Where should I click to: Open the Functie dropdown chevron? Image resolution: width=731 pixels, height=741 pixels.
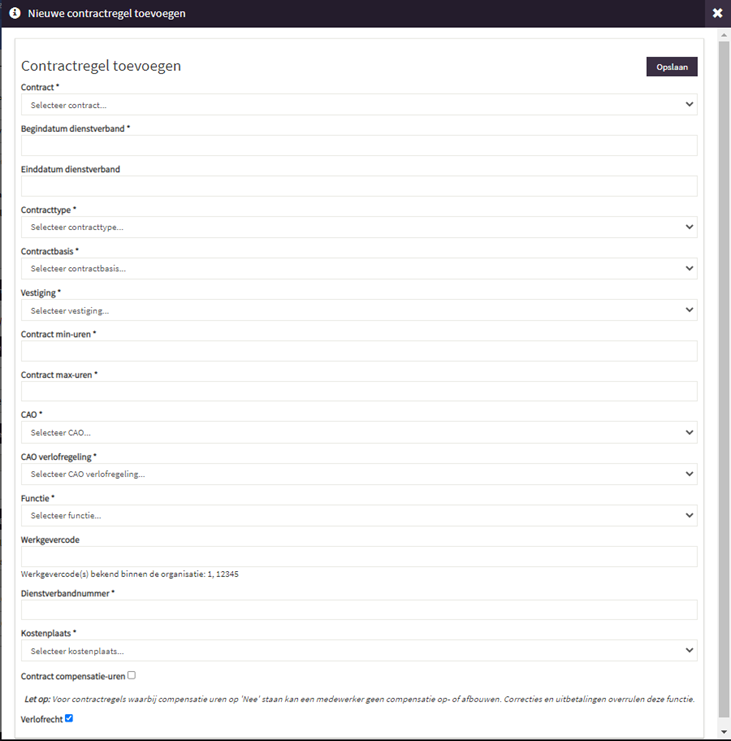(689, 515)
